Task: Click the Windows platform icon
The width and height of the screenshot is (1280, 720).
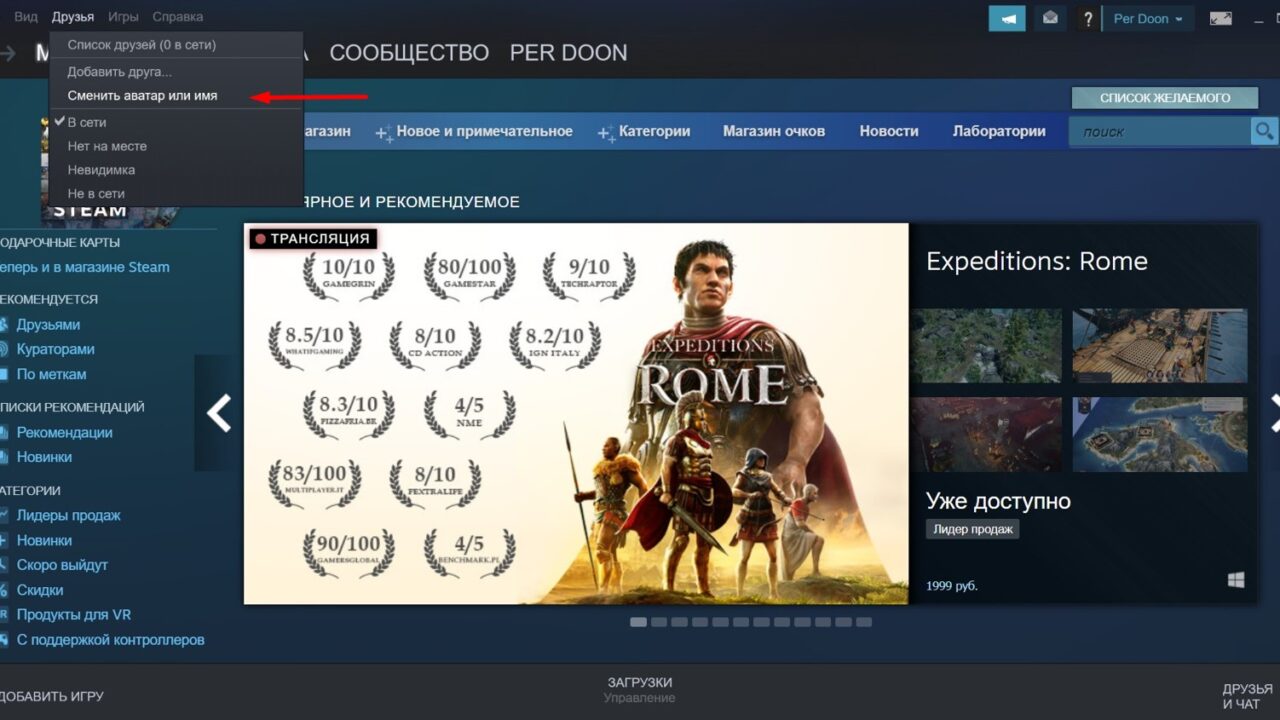Action: click(x=1236, y=580)
